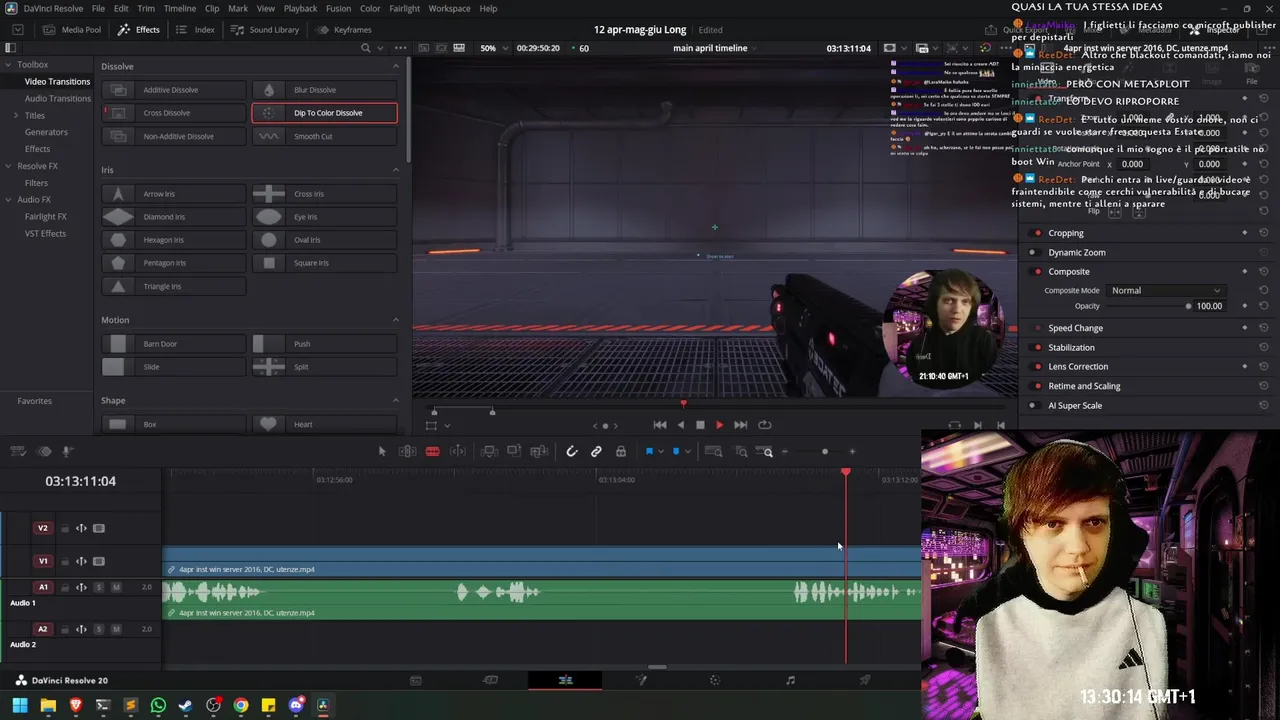The height and width of the screenshot is (720, 1280).
Task: Collapse the Dissolve effects group
Action: click(395, 66)
